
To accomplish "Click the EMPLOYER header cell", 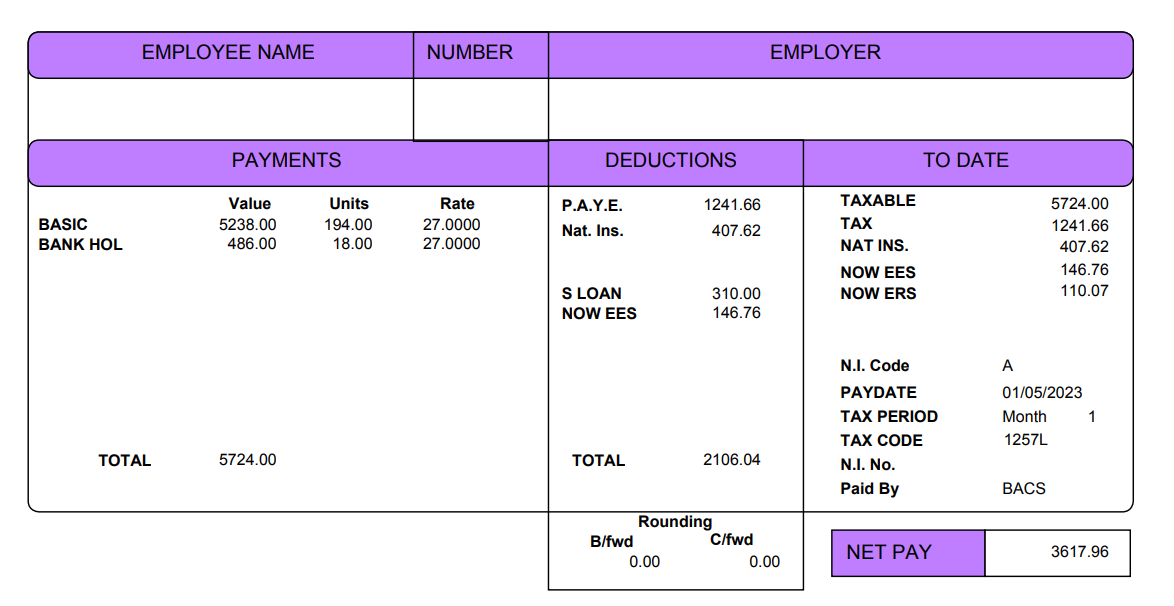I will coord(825,54).
